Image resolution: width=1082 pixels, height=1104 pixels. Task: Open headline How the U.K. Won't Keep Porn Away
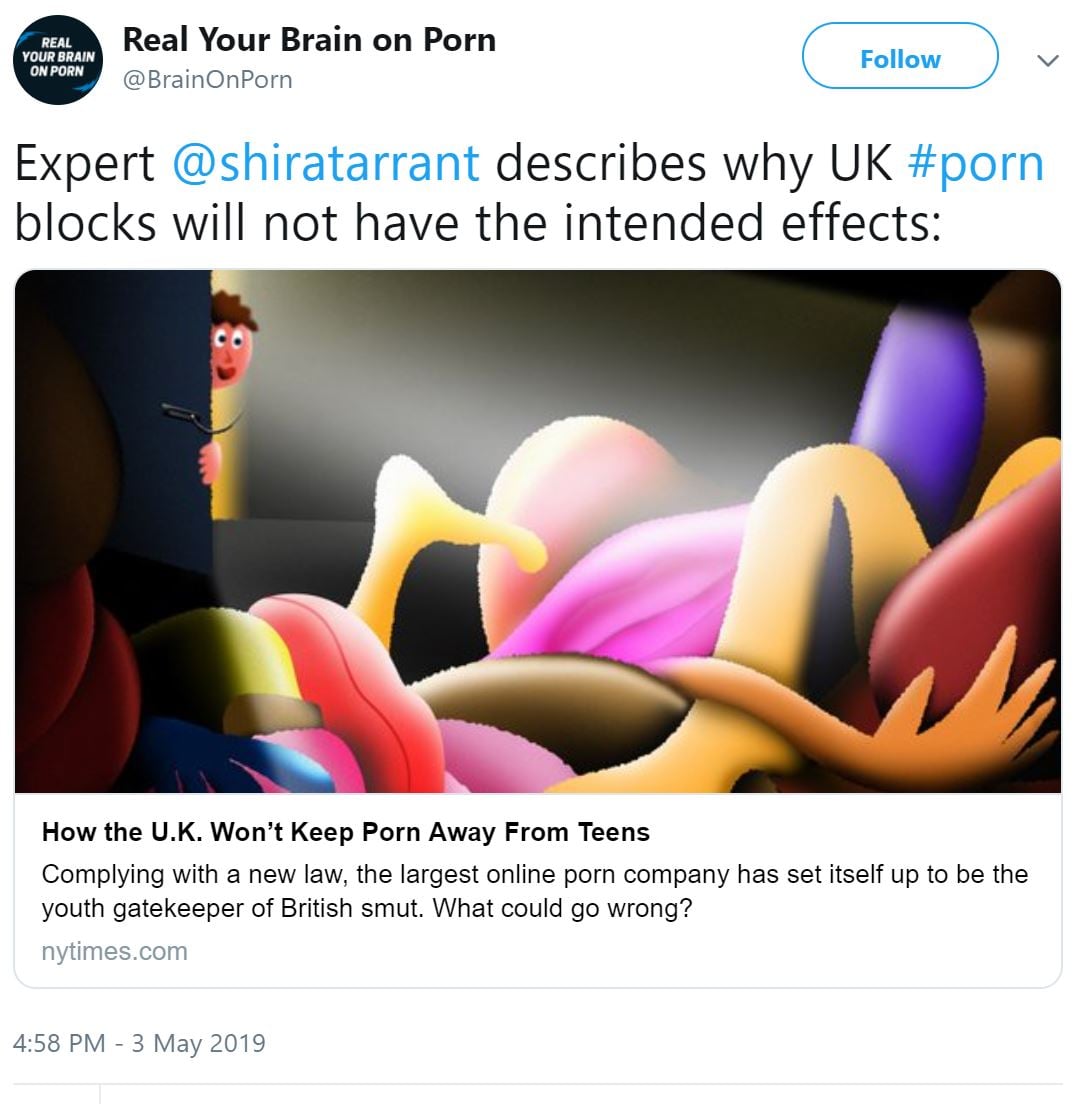click(346, 832)
